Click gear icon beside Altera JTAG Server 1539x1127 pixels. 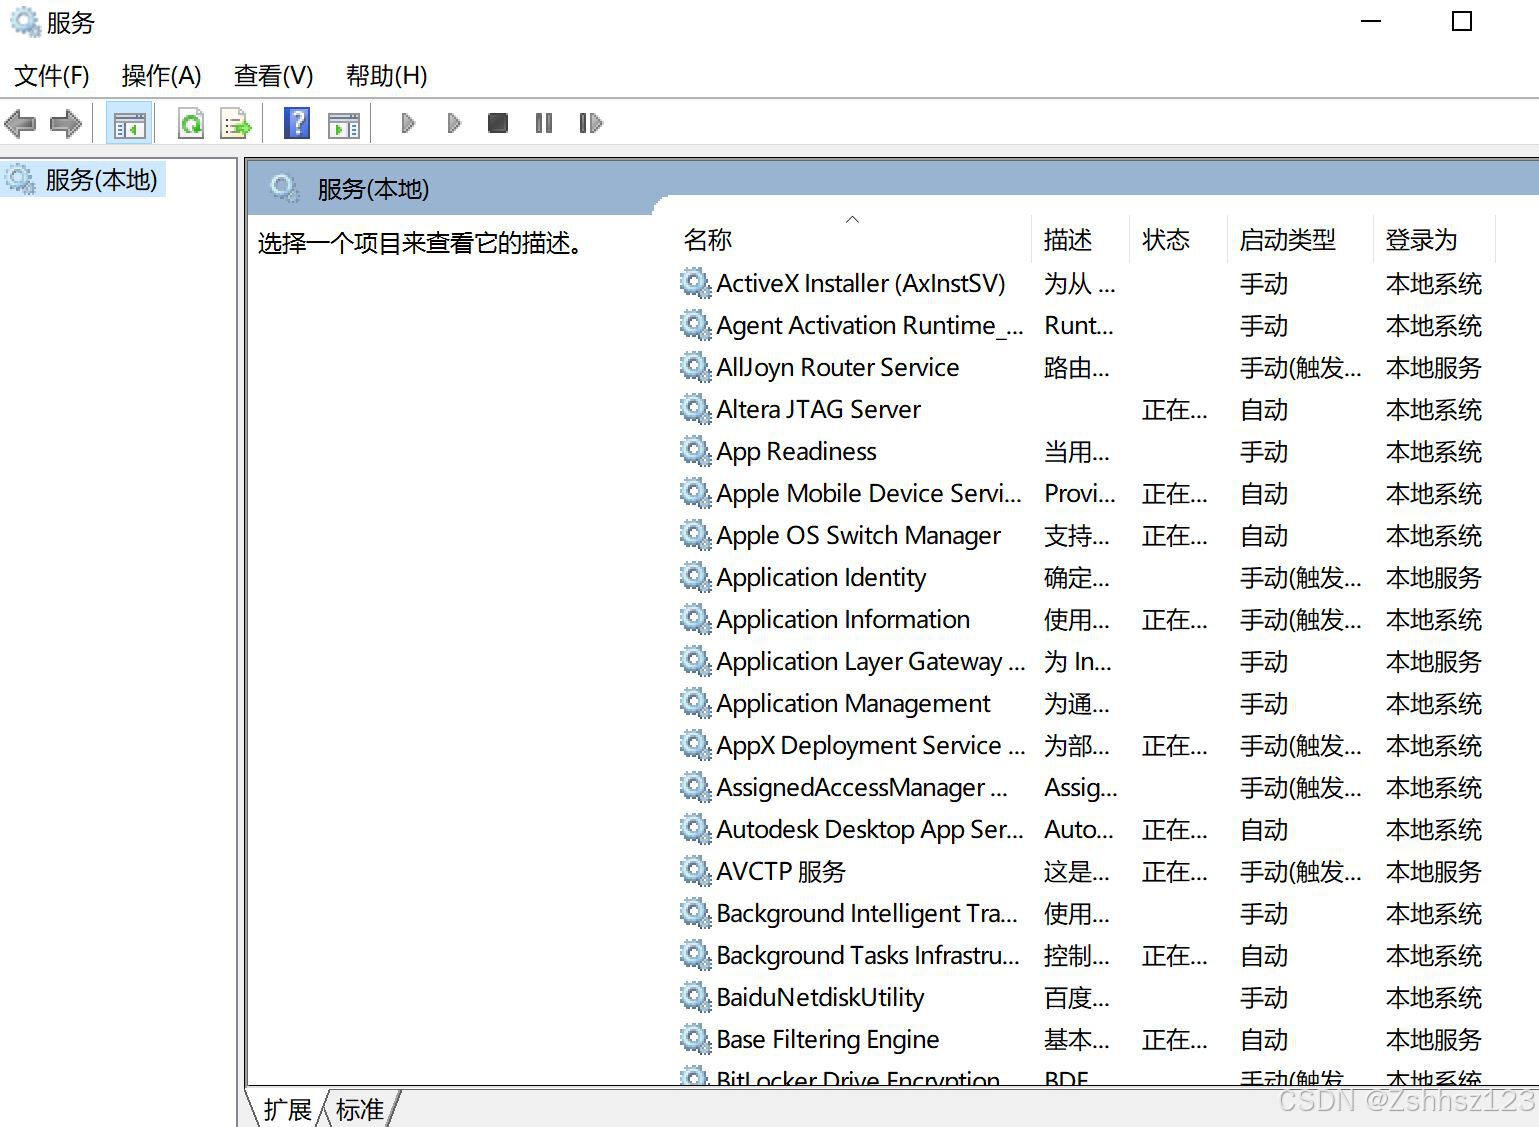[695, 409]
